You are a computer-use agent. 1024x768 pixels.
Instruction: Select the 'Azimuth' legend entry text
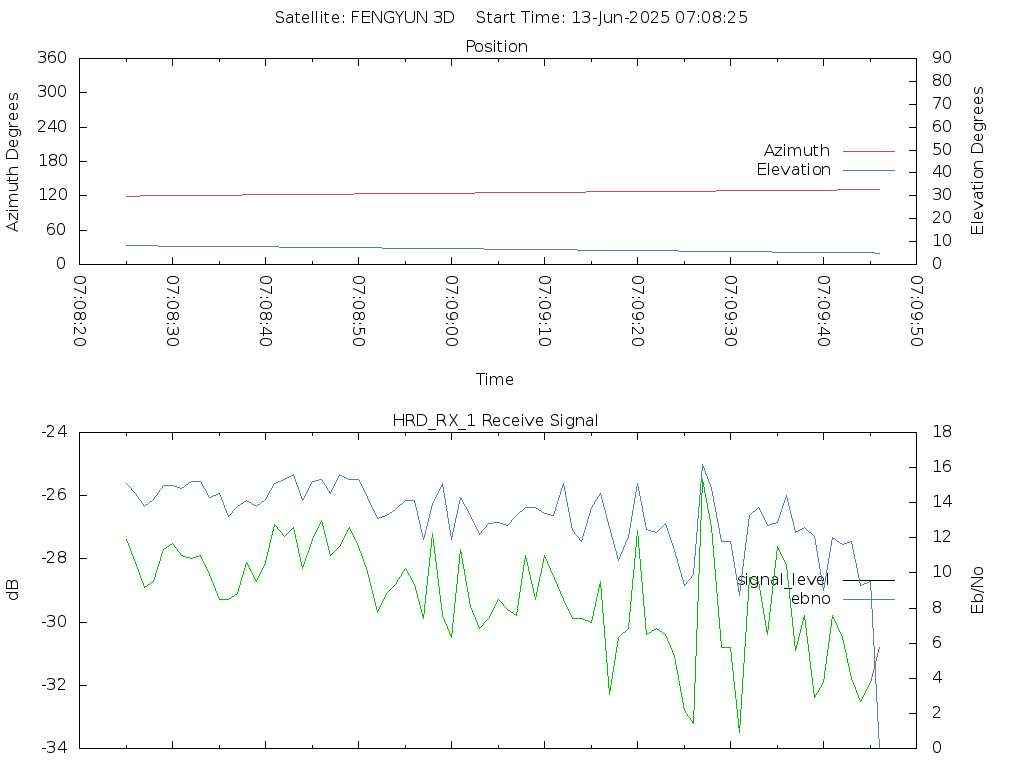[797, 151]
